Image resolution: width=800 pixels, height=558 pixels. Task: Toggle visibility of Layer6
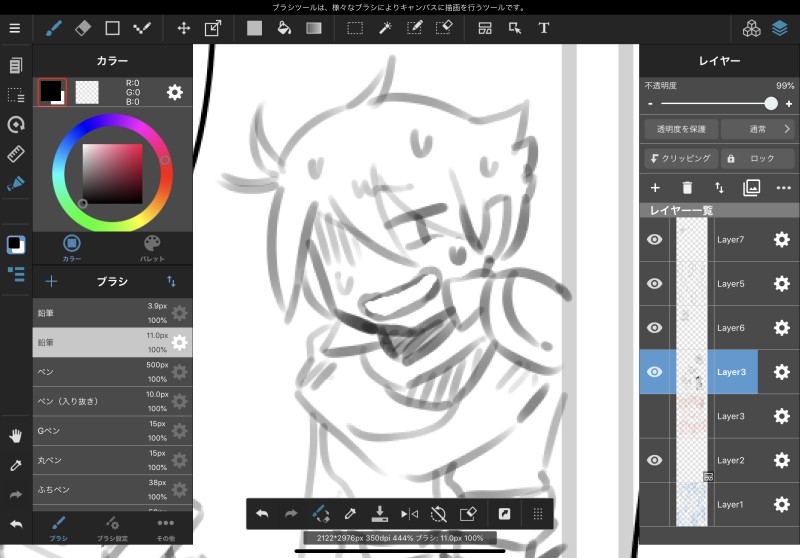coord(655,327)
